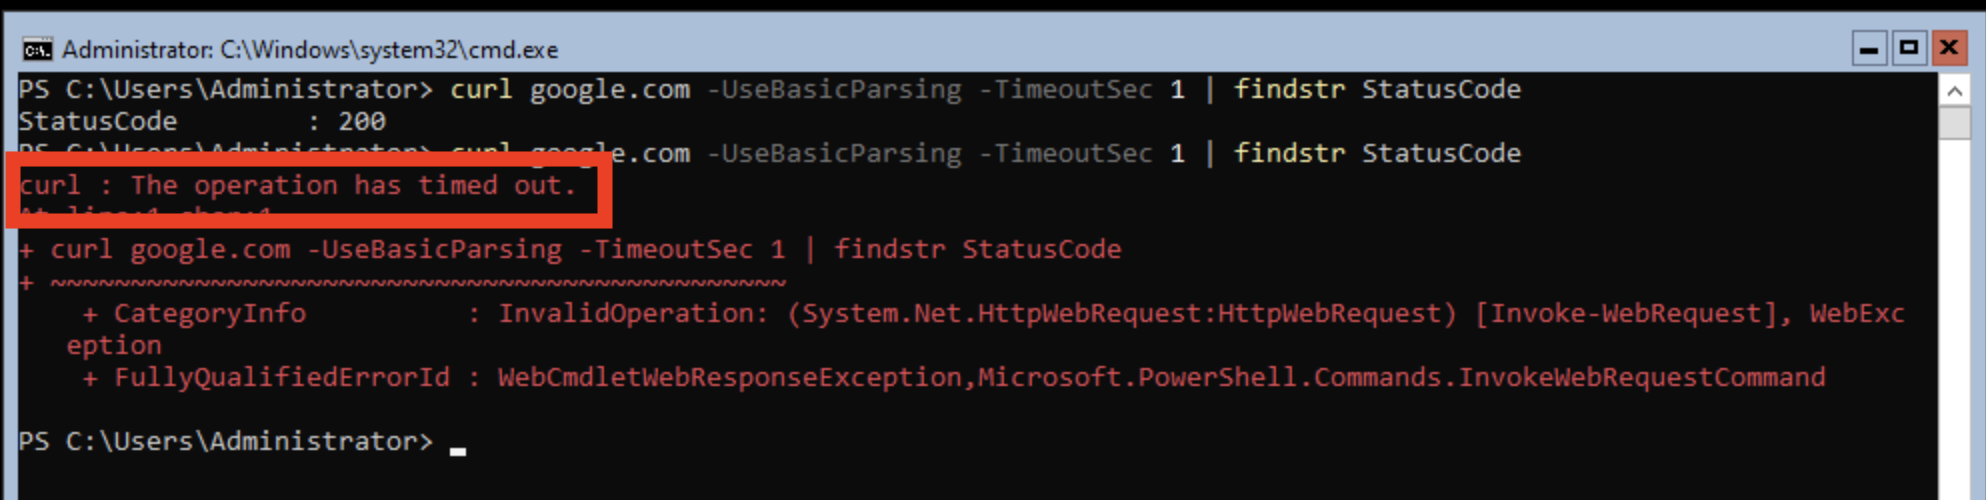Open the cmd.exe system menu icon
The height and width of the screenshot is (500, 1986).
click(37, 49)
